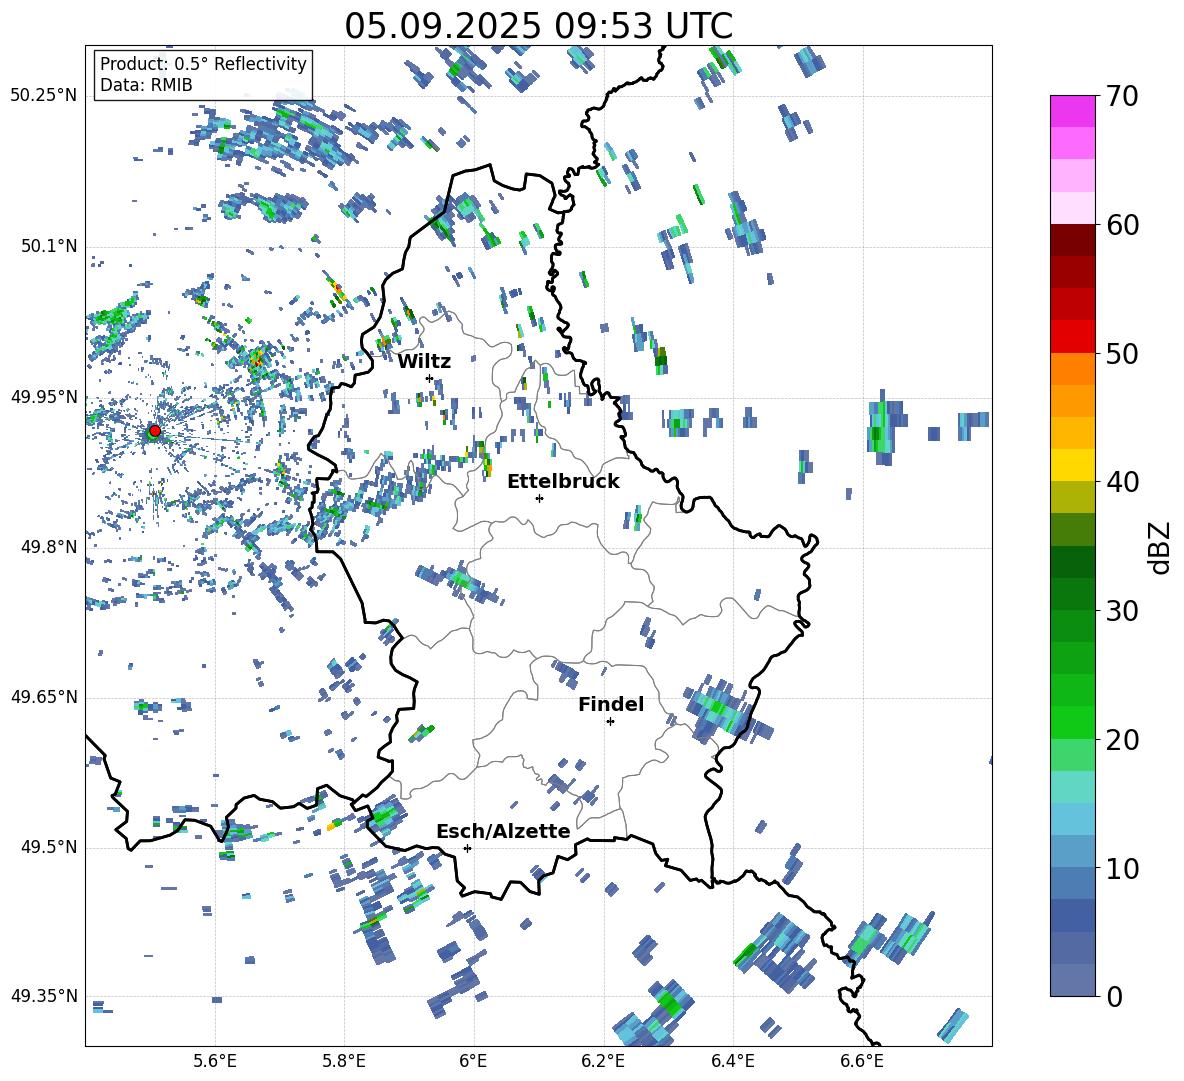Click the 49.8°N latitude label
Viewport: 1184px width, 1081px height.
tap(48, 547)
